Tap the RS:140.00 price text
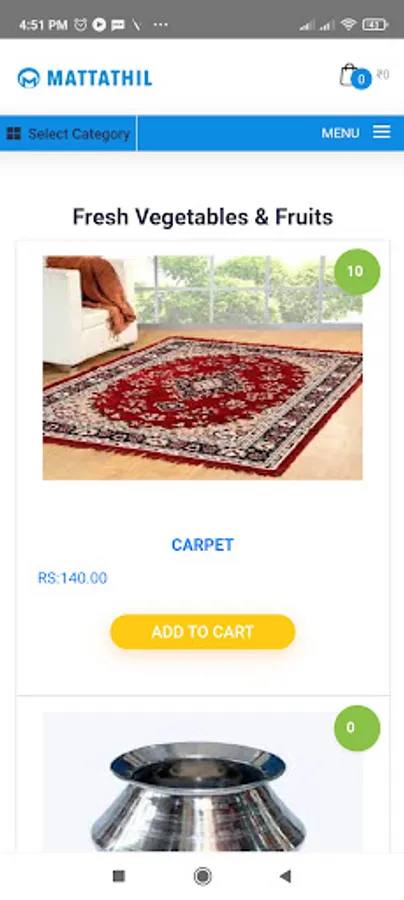Image resolution: width=404 pixels, height=900 pixels. [x=72, y=578]
